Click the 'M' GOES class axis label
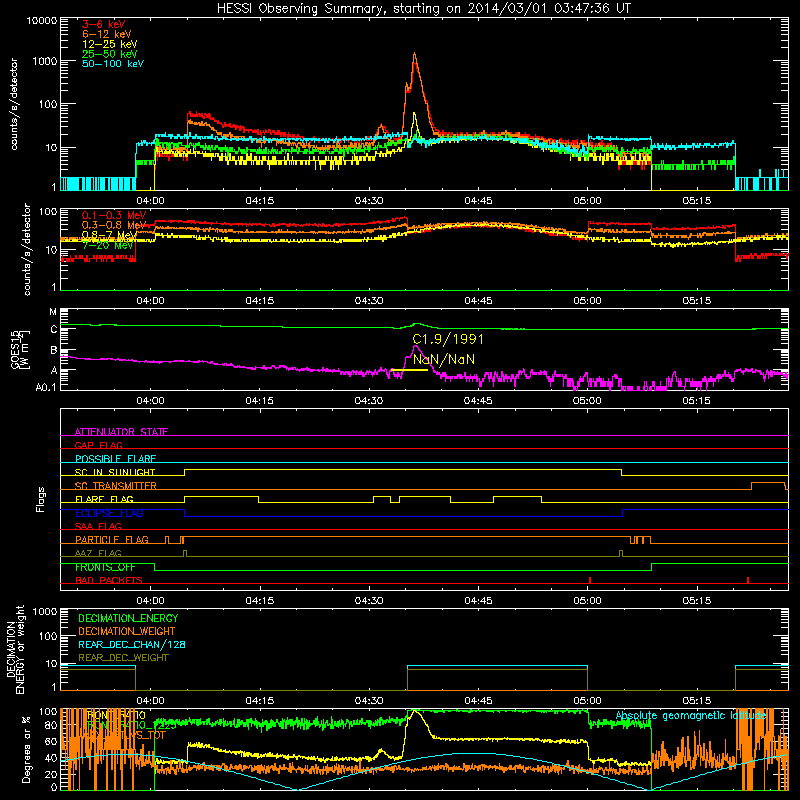800x800 pixels. [x=53, y=311]
